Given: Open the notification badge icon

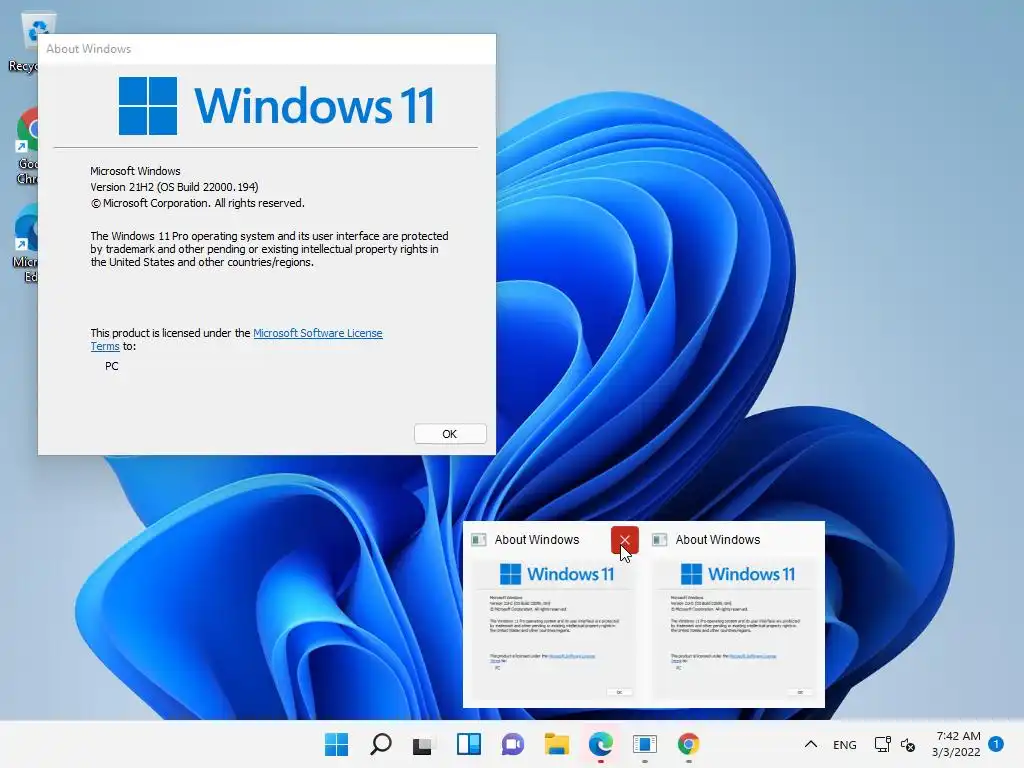Looking at the screenshot, I should (x=996, y=743).
